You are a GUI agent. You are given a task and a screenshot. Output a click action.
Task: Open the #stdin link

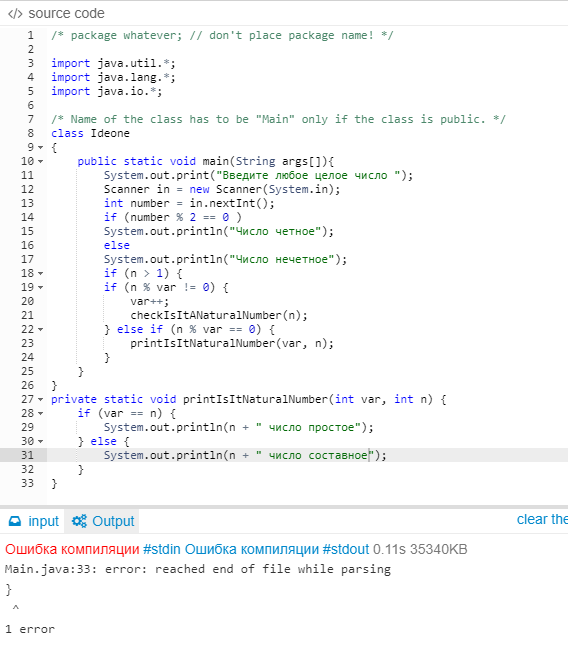162,549
